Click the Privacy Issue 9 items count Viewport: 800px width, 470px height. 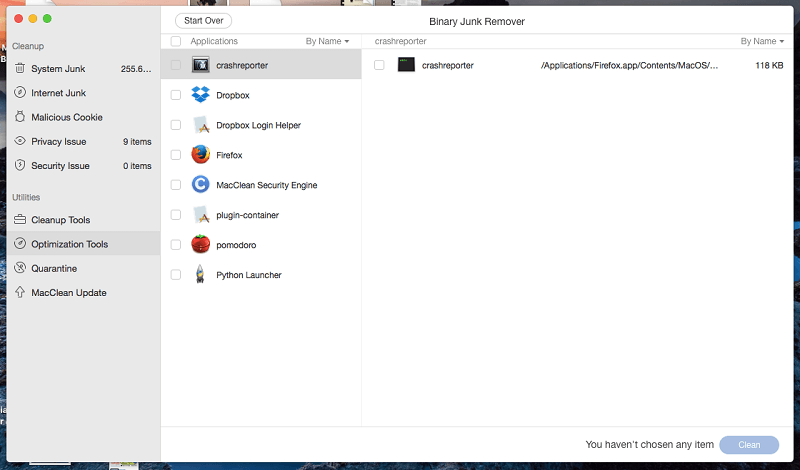coord(137,141)
